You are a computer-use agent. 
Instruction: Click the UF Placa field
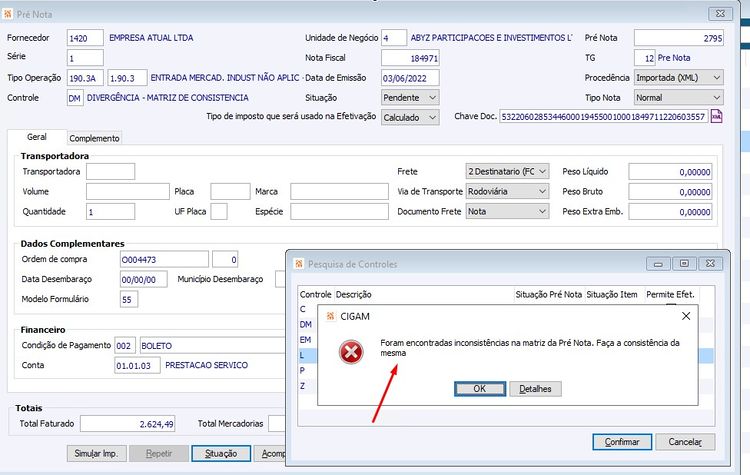[x=219, y=211]
